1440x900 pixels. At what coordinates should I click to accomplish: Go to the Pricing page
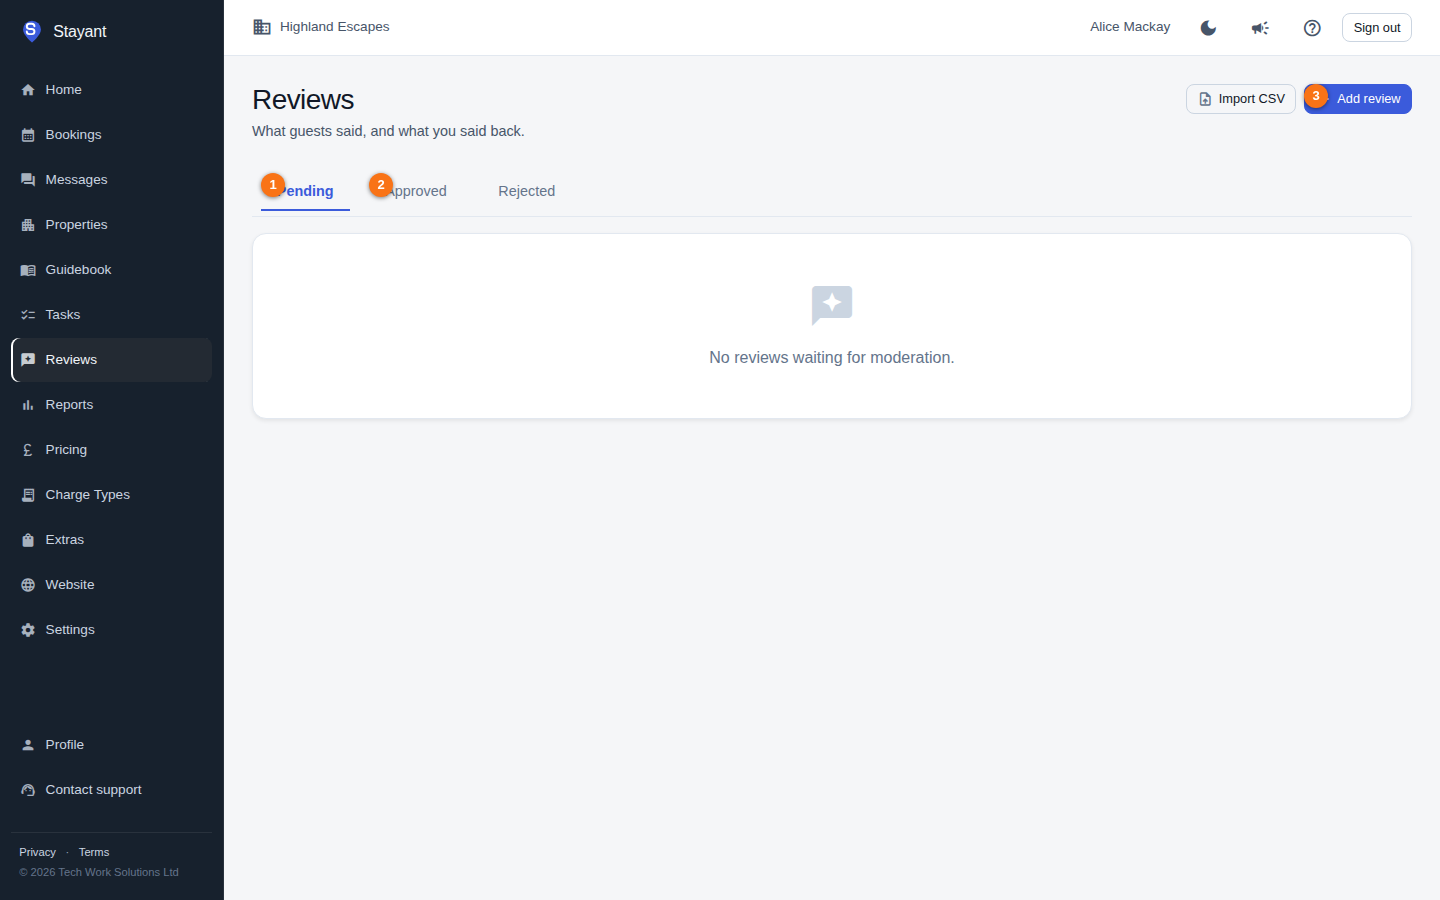[111, 450]
